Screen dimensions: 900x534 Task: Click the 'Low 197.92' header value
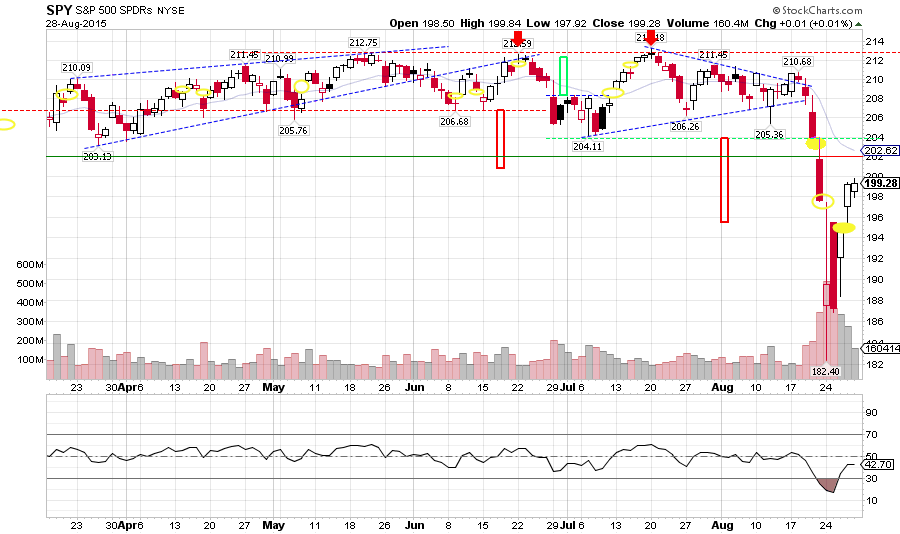pos(556,24)
